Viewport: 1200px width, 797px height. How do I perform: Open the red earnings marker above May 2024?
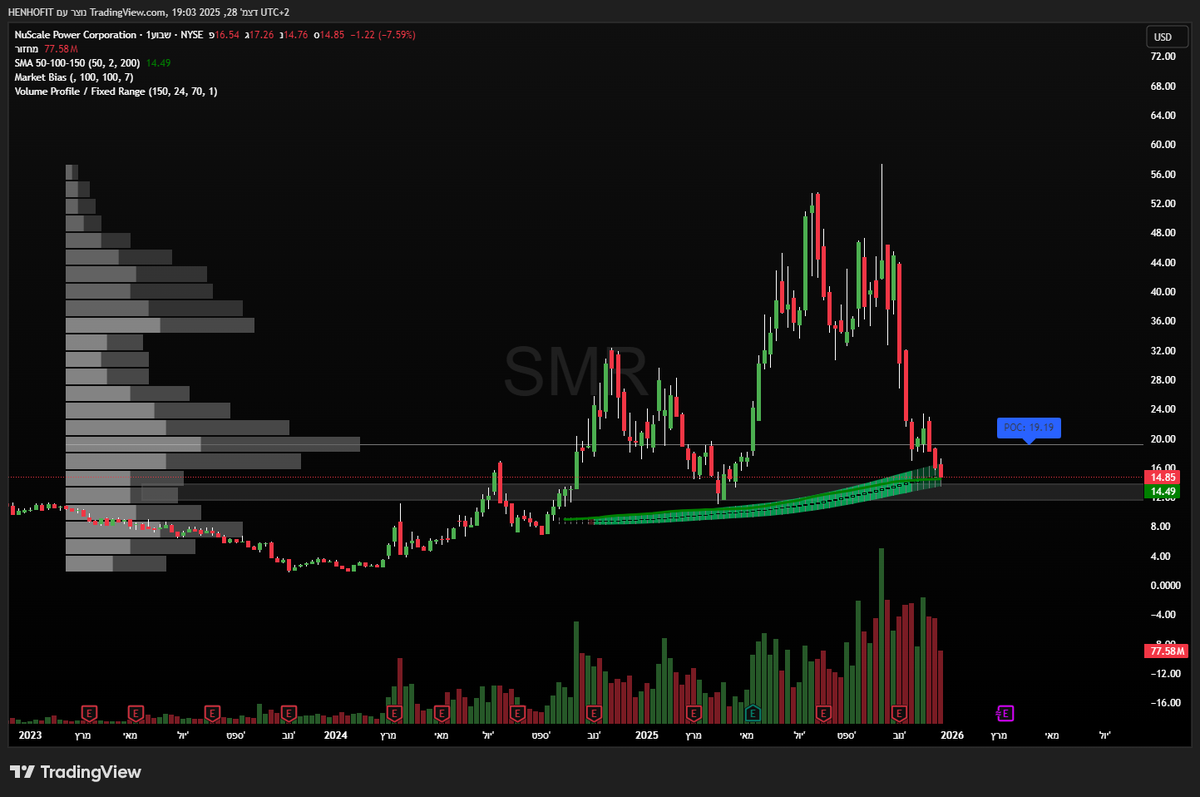(x=440, y=713)
